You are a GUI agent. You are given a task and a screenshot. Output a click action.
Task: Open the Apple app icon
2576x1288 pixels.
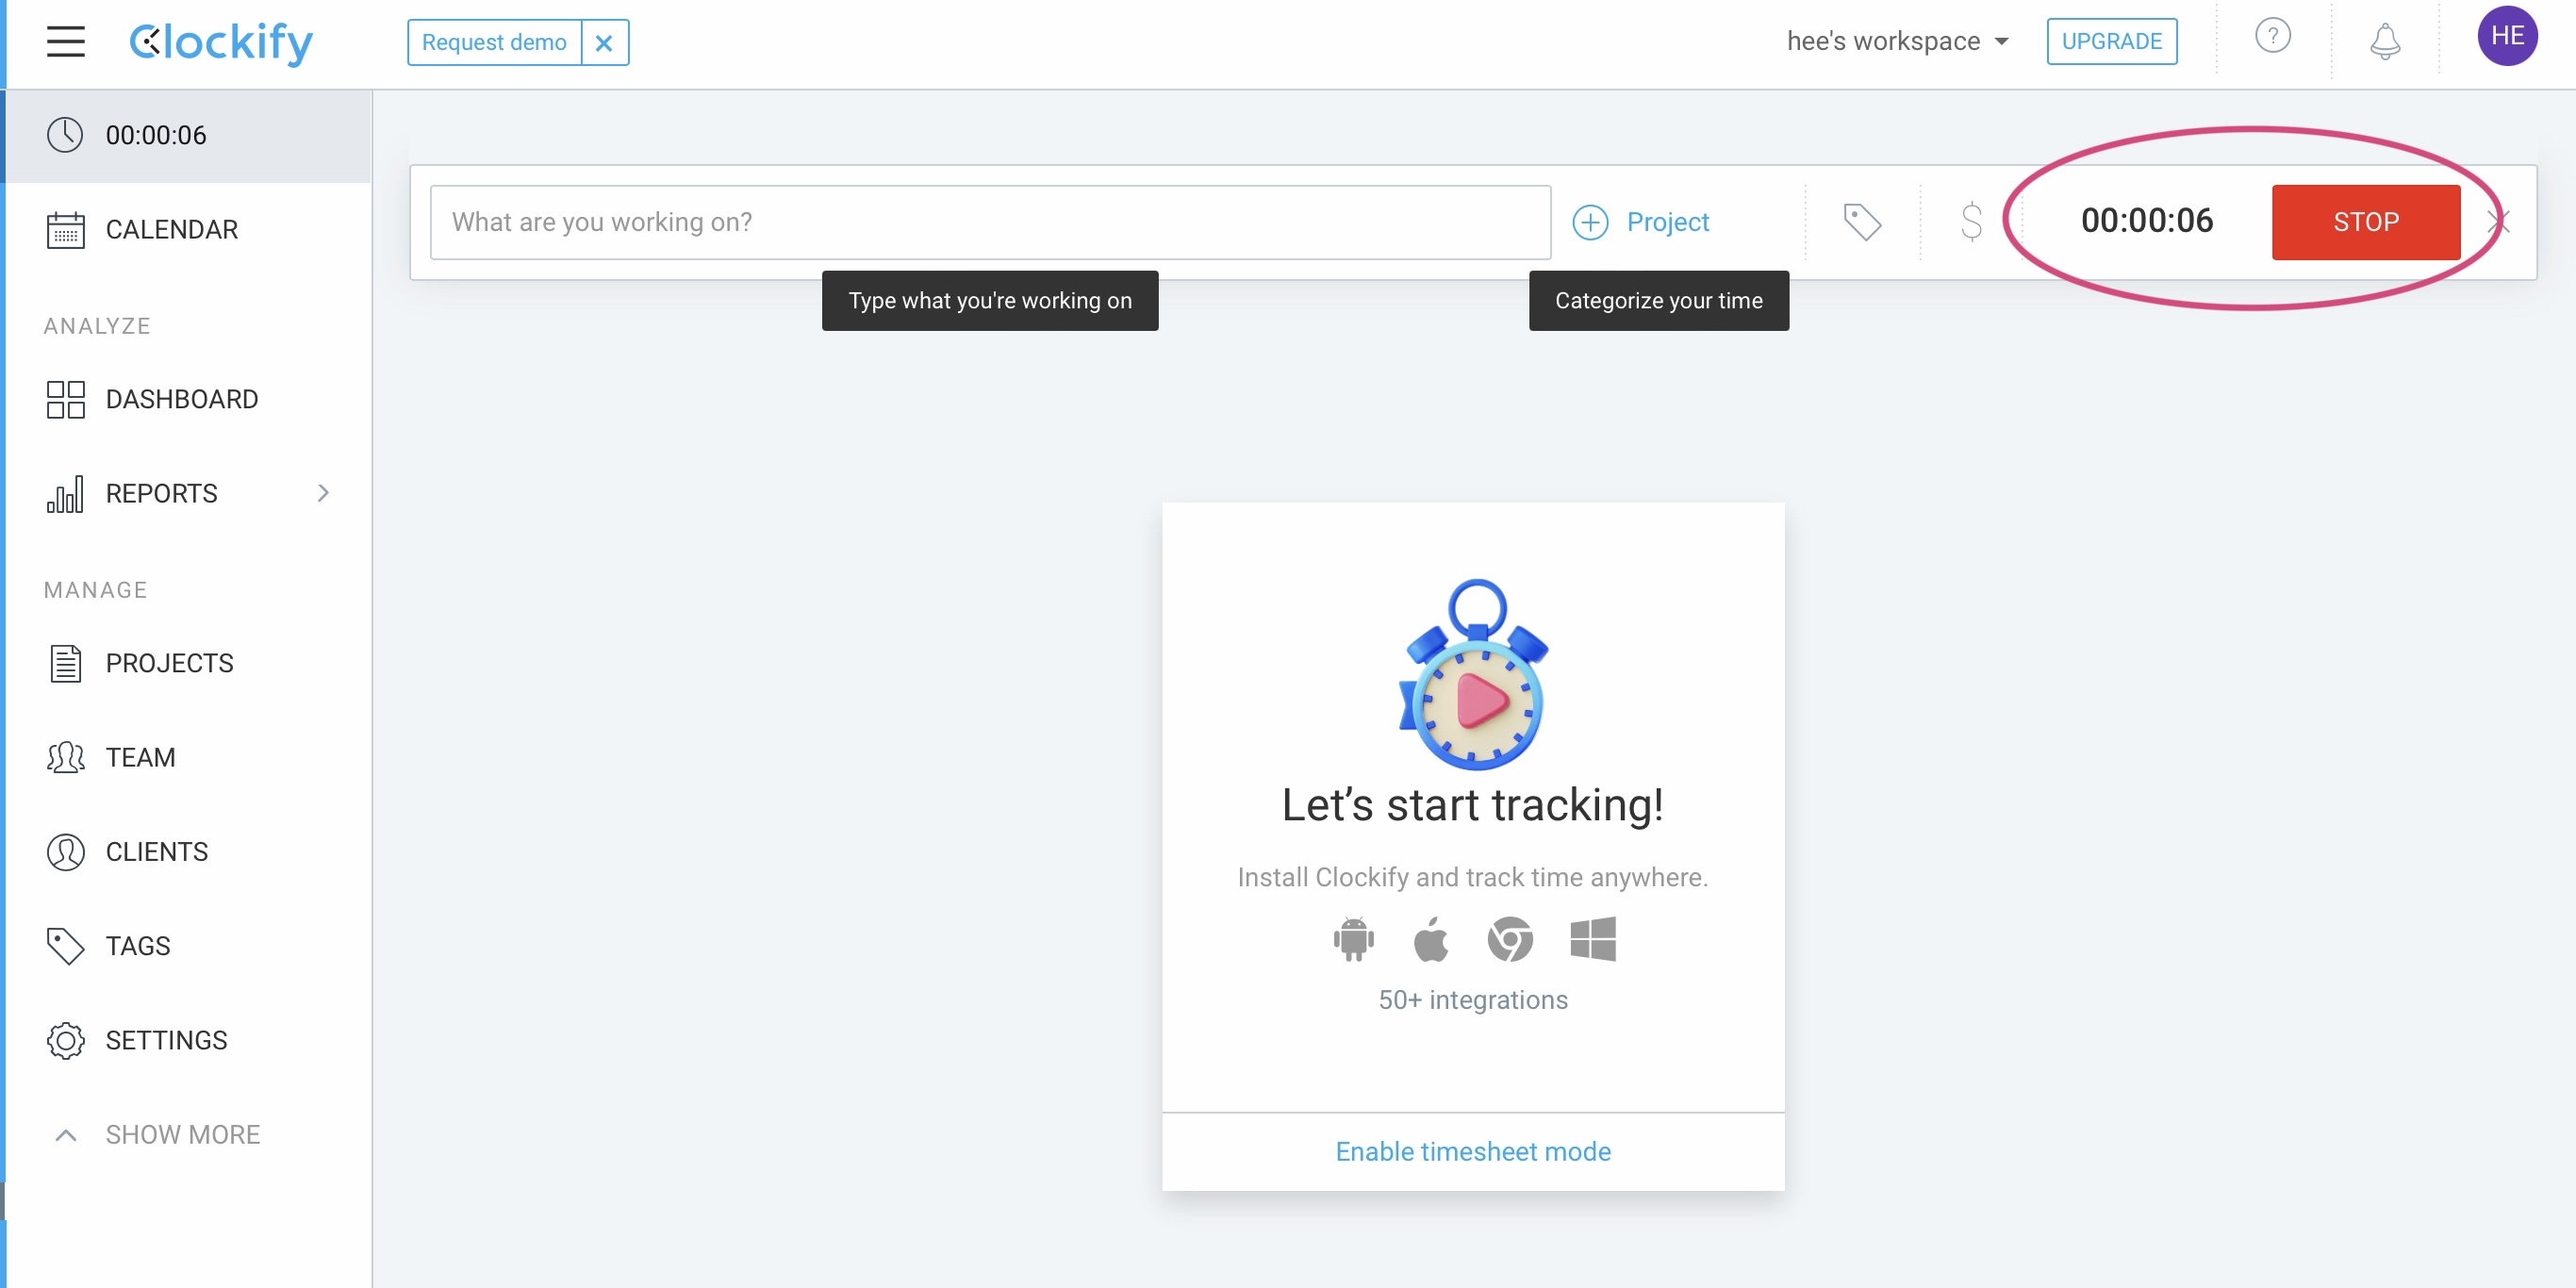[x=1430, y=938]
